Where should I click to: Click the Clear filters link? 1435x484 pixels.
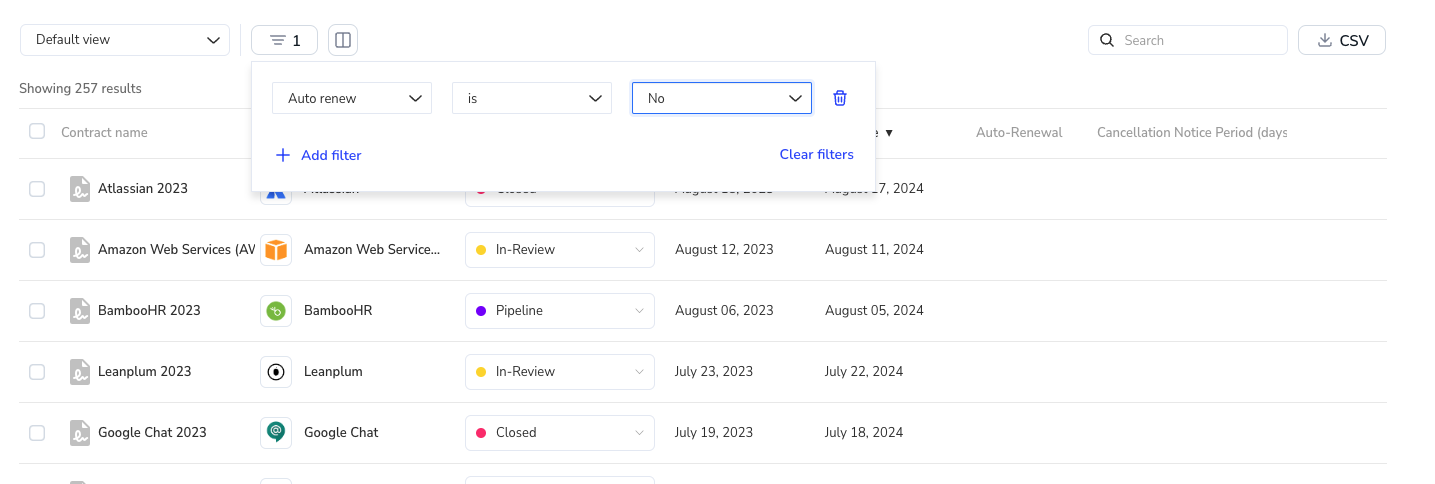pos(817,155)
